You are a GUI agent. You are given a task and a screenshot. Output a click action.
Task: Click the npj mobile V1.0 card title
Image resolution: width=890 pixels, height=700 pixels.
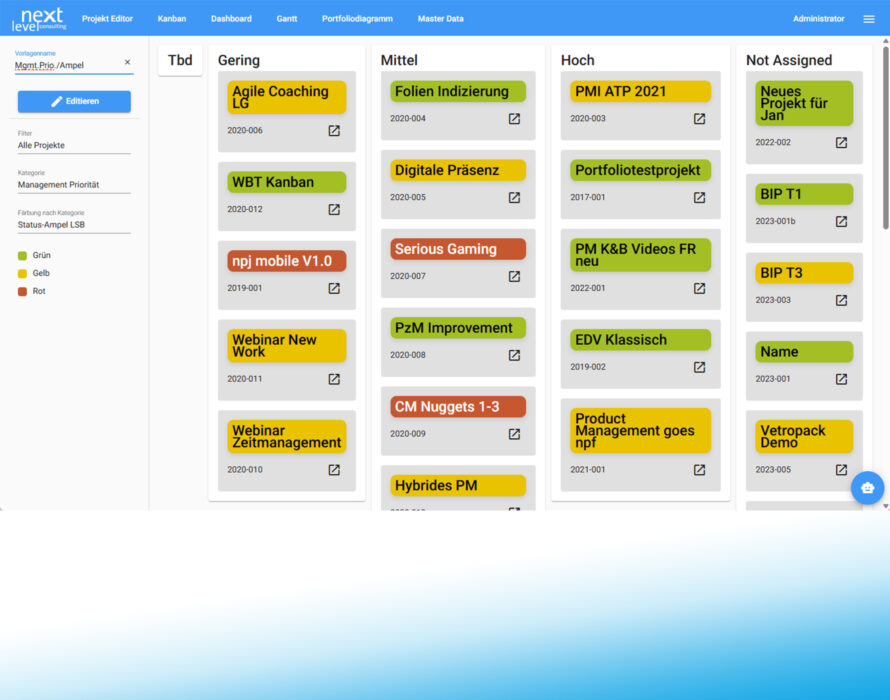click(x=287, y=261)
